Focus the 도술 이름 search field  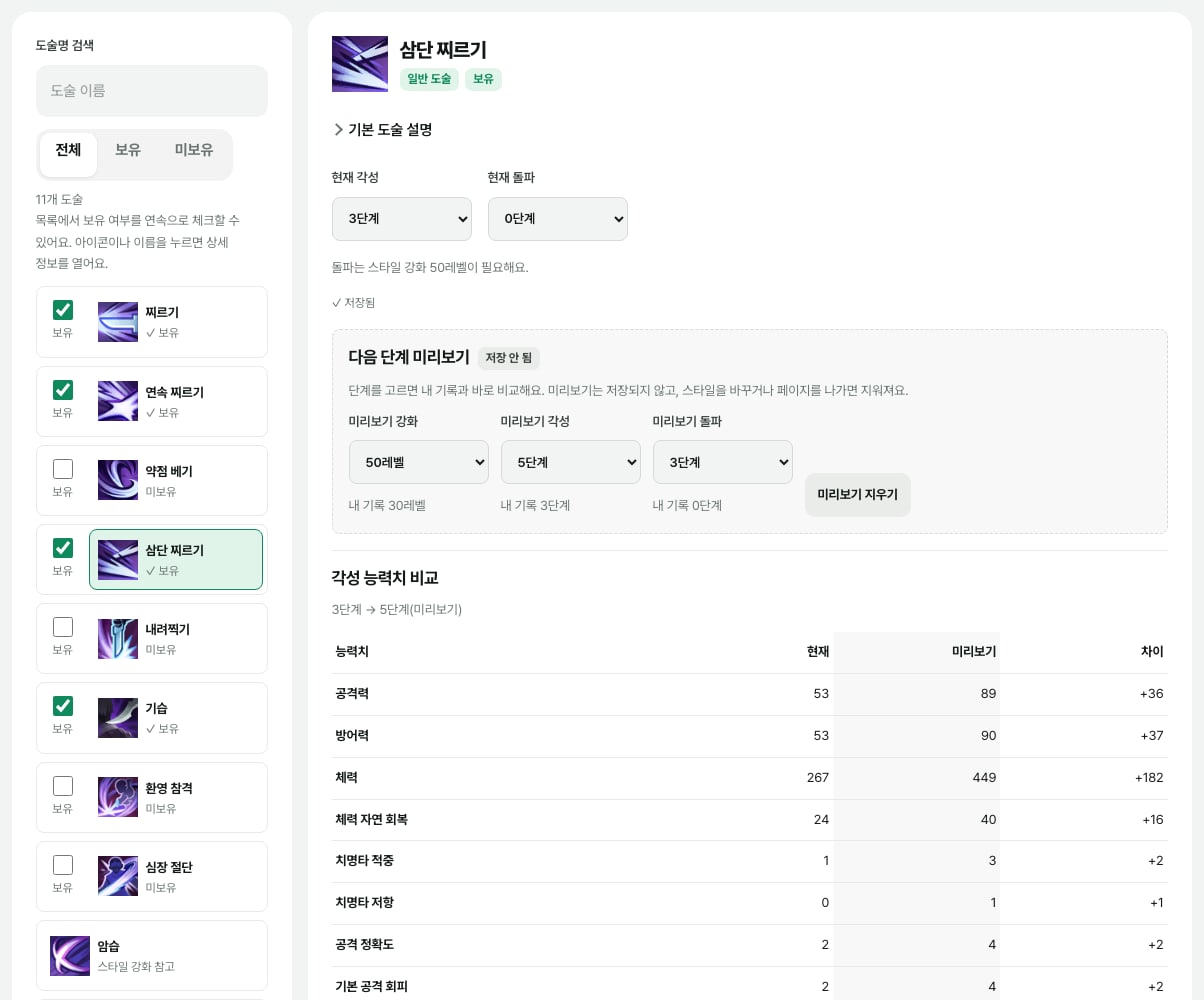point(152,91)
